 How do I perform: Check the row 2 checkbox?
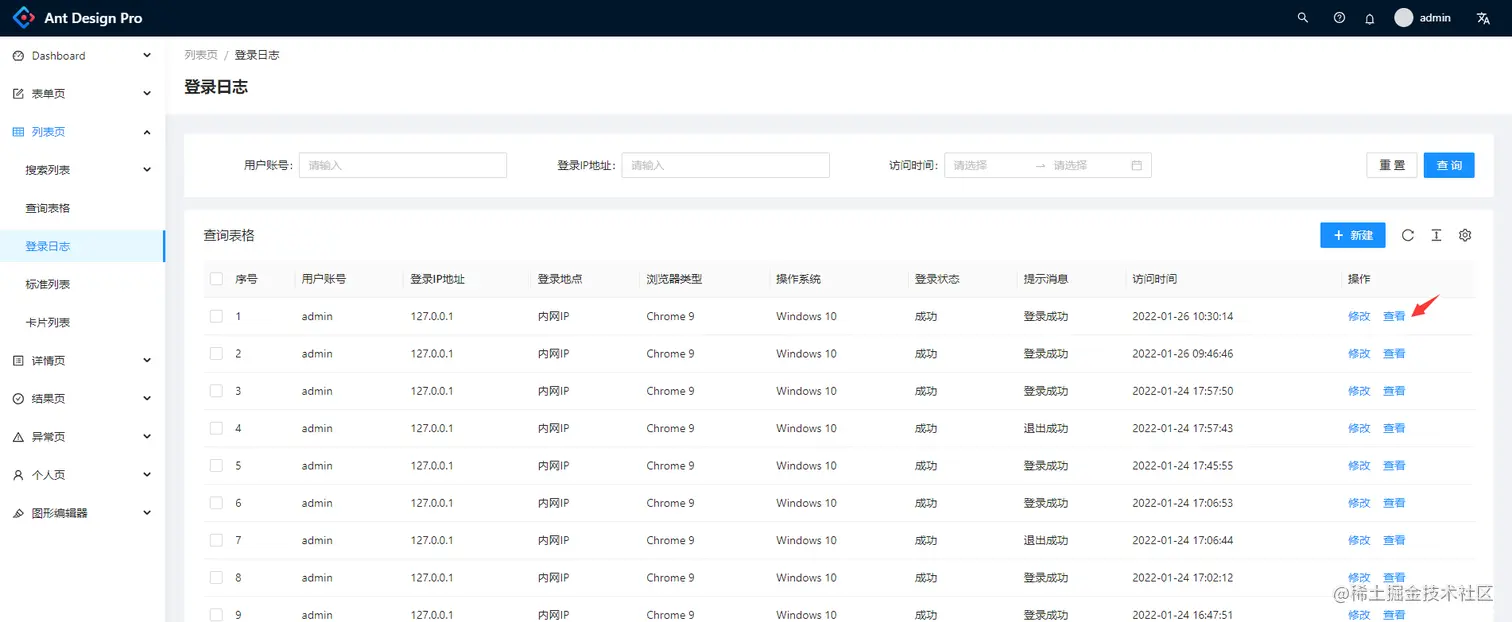point(216,354)
